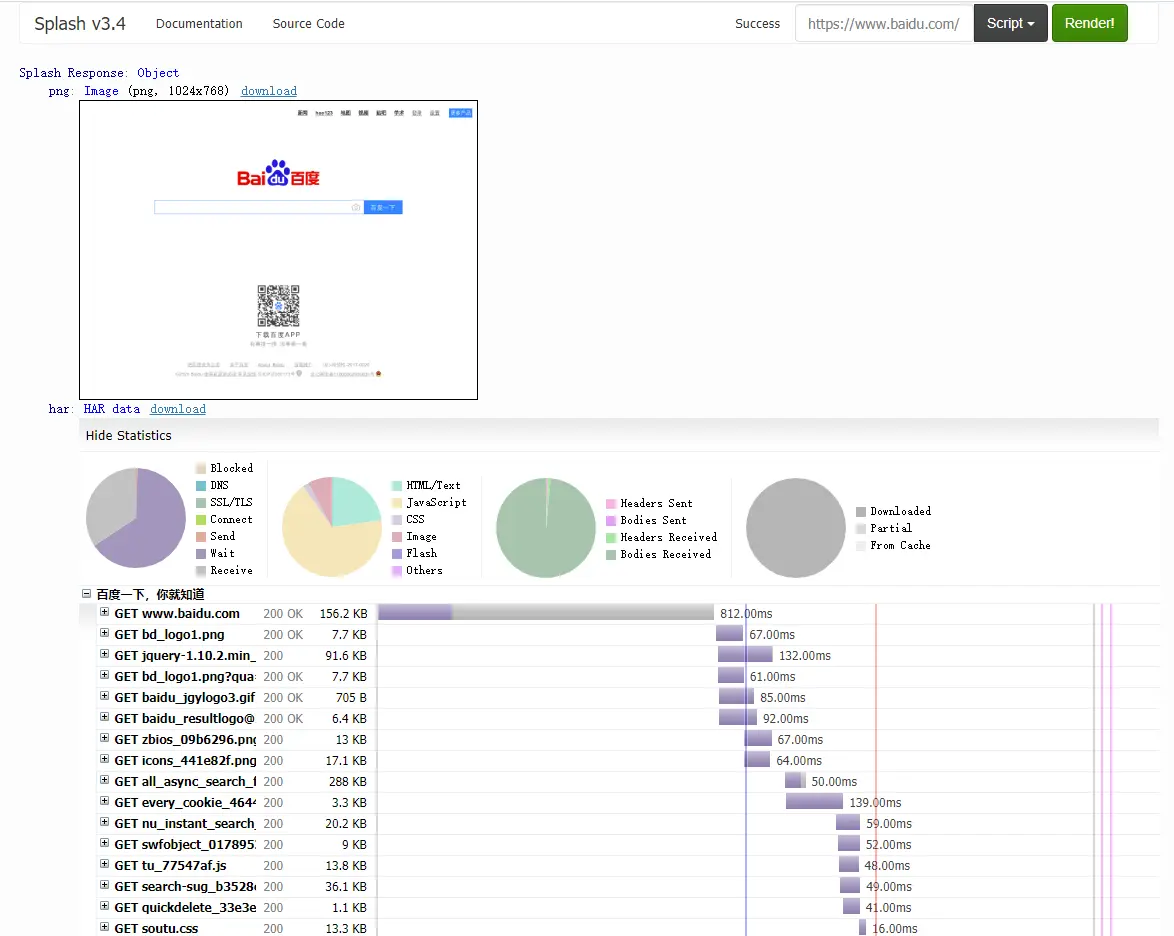Click the 812.00ms timeline bar for www.baidu.com
1174x936 pixels.
pos(546,613)
